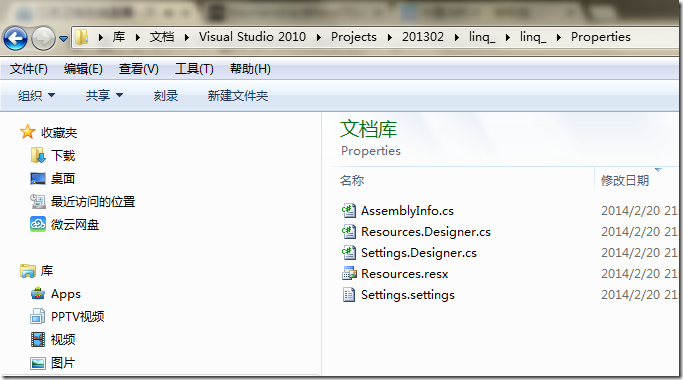The width and height of the screenshot is (683, 380).
Task: Open 下载 in favorites
Action: click(x=63, y=156)
